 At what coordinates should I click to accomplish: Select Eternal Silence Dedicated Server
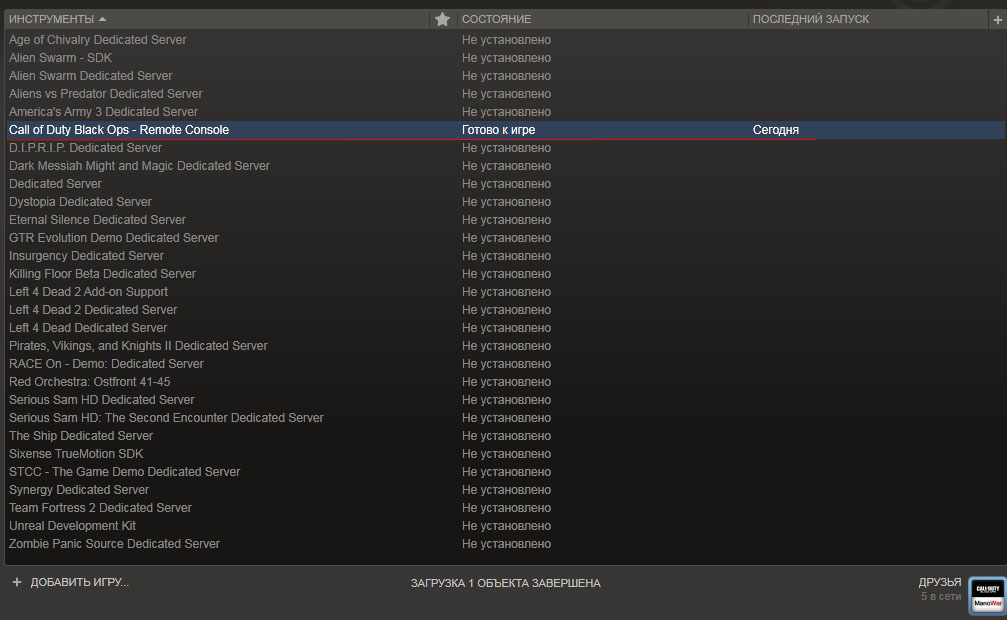[x=97, y=220]
